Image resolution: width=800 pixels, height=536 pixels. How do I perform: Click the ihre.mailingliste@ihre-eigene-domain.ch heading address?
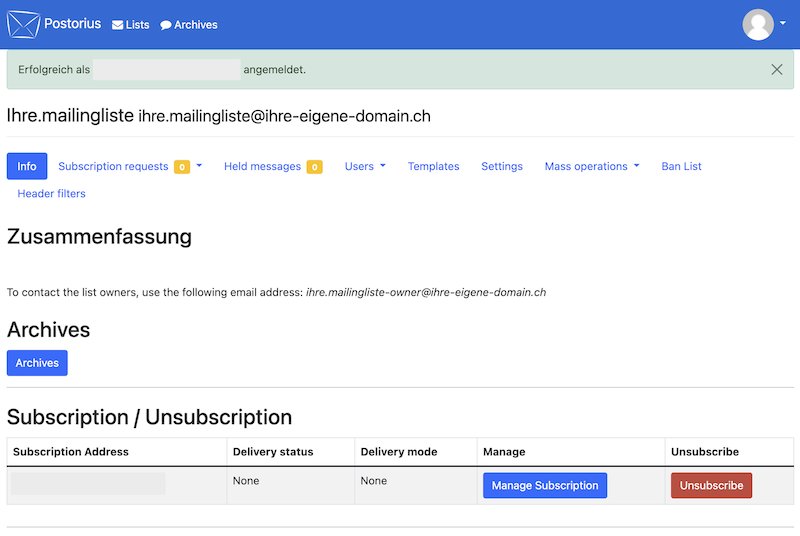click(x=284, y=116)
